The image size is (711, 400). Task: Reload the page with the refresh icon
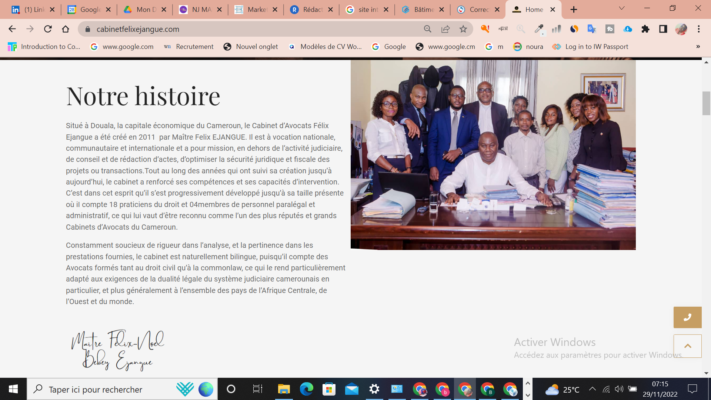point(48,29)
